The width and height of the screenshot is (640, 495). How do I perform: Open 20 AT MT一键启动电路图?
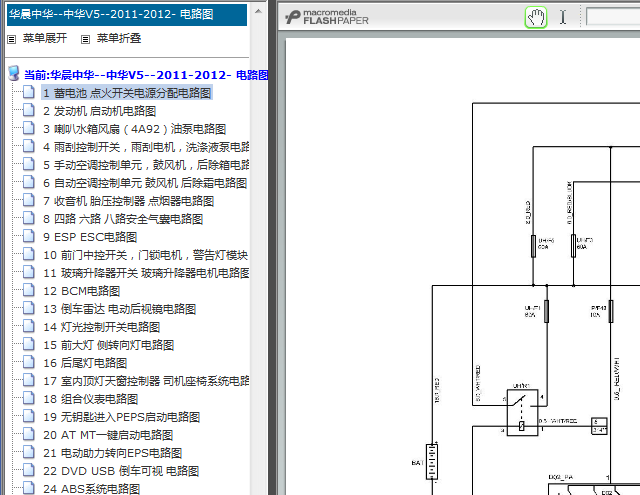108,435
